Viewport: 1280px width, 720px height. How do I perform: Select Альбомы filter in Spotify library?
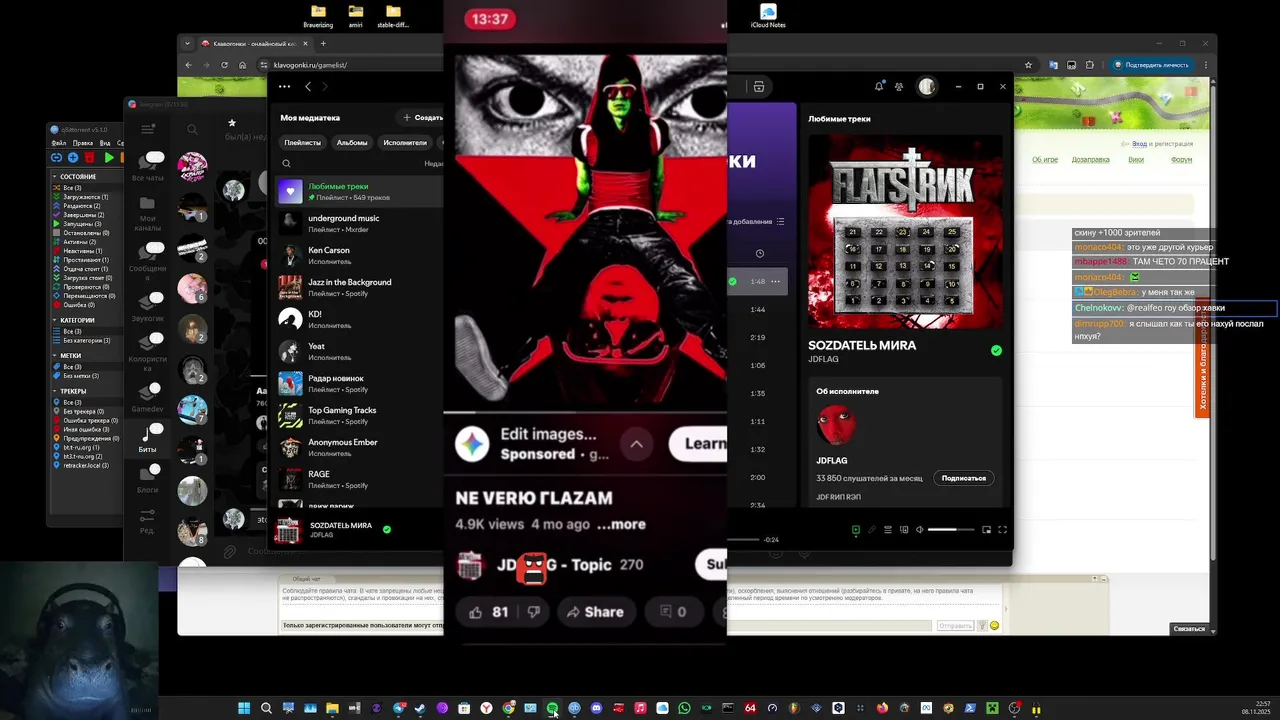point(351,142)
